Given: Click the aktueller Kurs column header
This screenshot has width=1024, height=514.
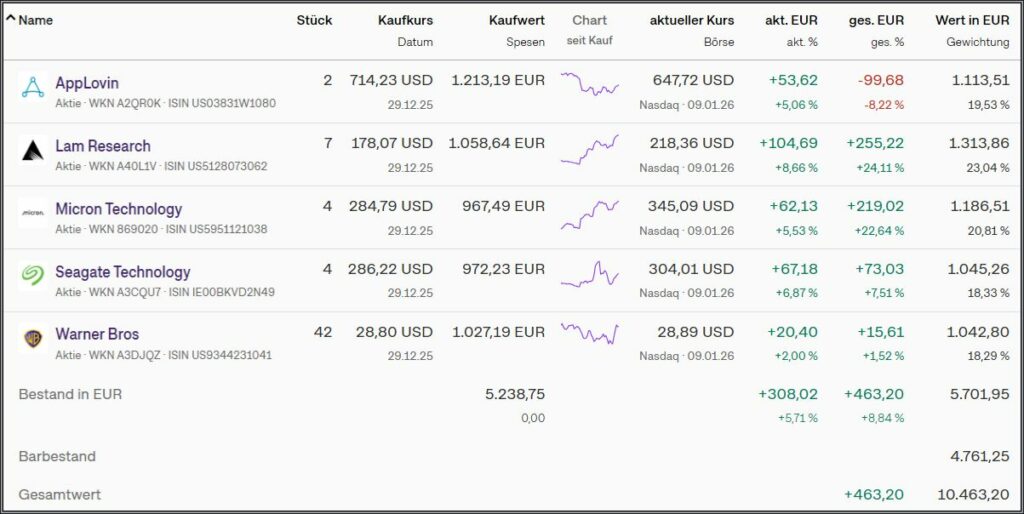Looking at the screenshot, I should pyautogui.click(x=691, y=20).
